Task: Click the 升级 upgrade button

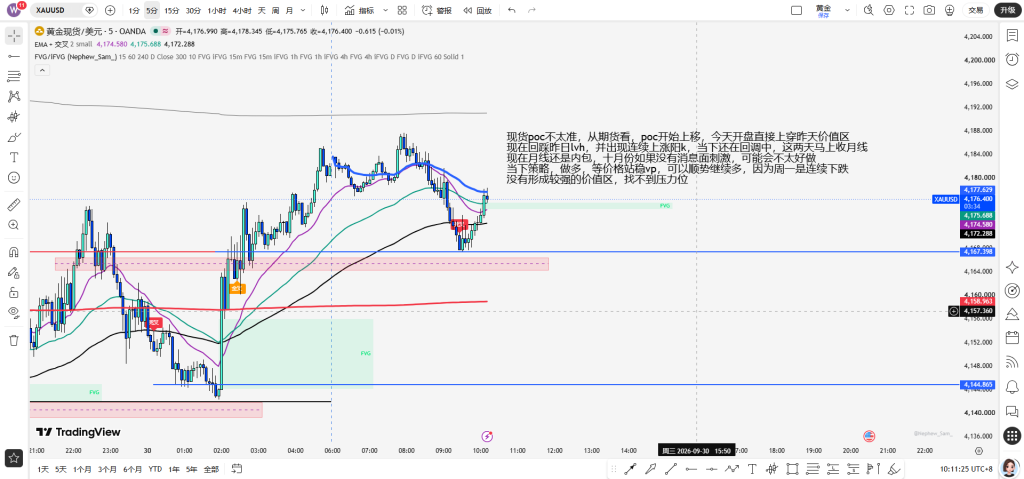Action: 1006,10
